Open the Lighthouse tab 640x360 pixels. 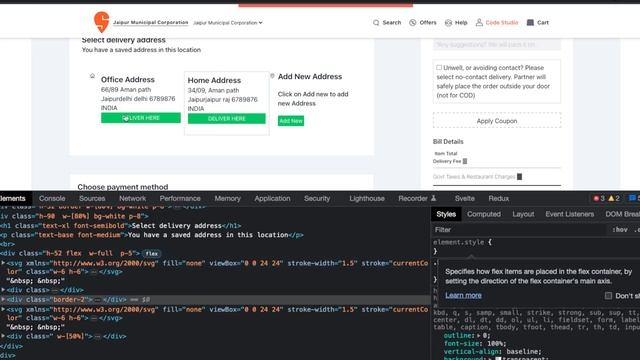click(367, 198)
